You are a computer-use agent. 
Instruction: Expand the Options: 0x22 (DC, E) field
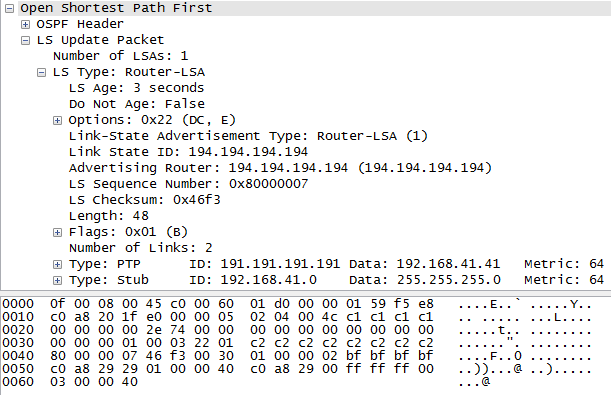(x=57, y=120)
